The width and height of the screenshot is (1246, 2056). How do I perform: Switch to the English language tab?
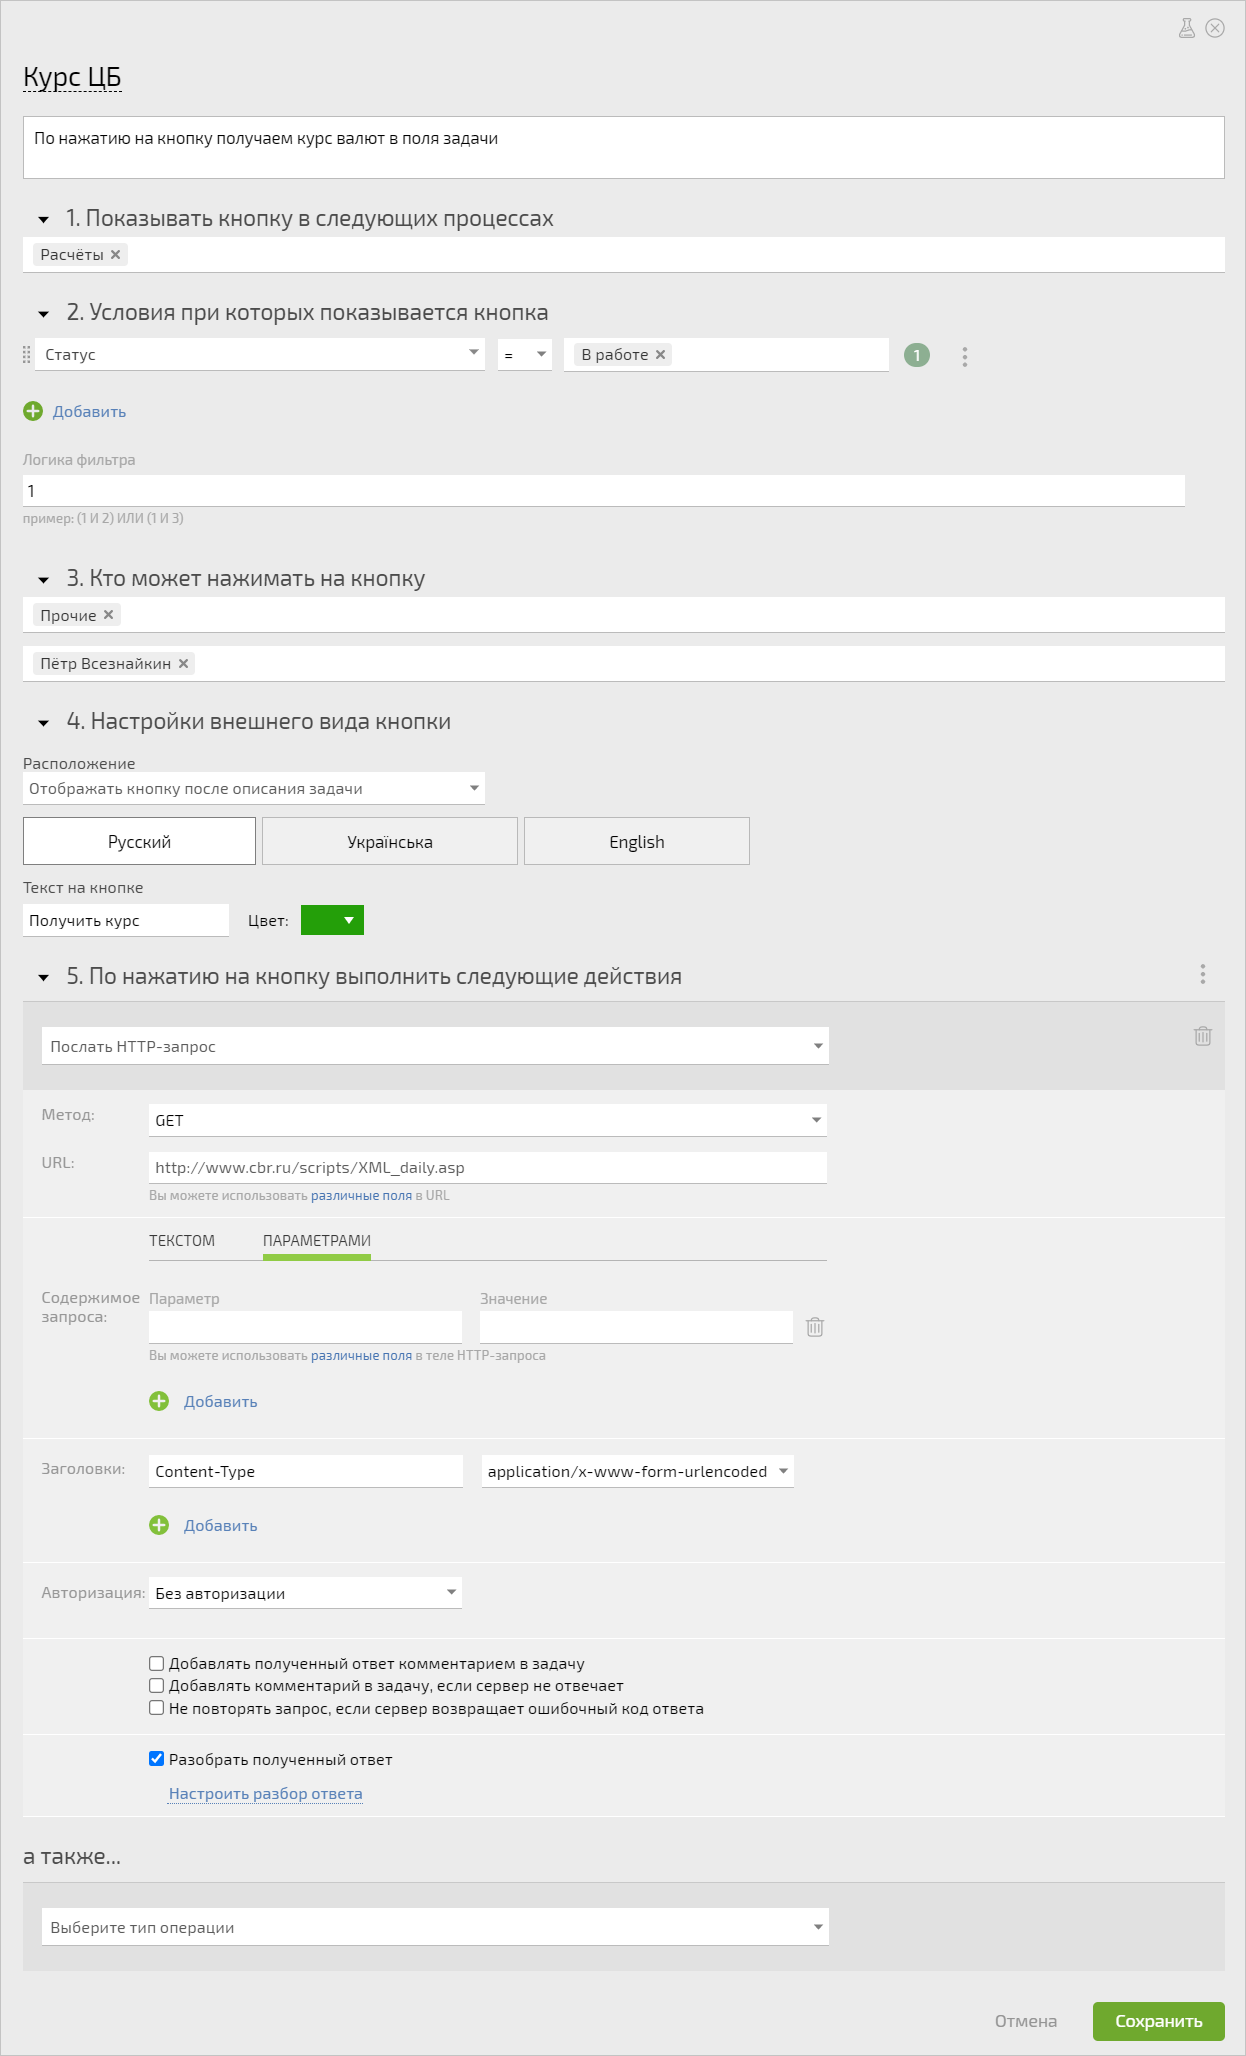637,841
